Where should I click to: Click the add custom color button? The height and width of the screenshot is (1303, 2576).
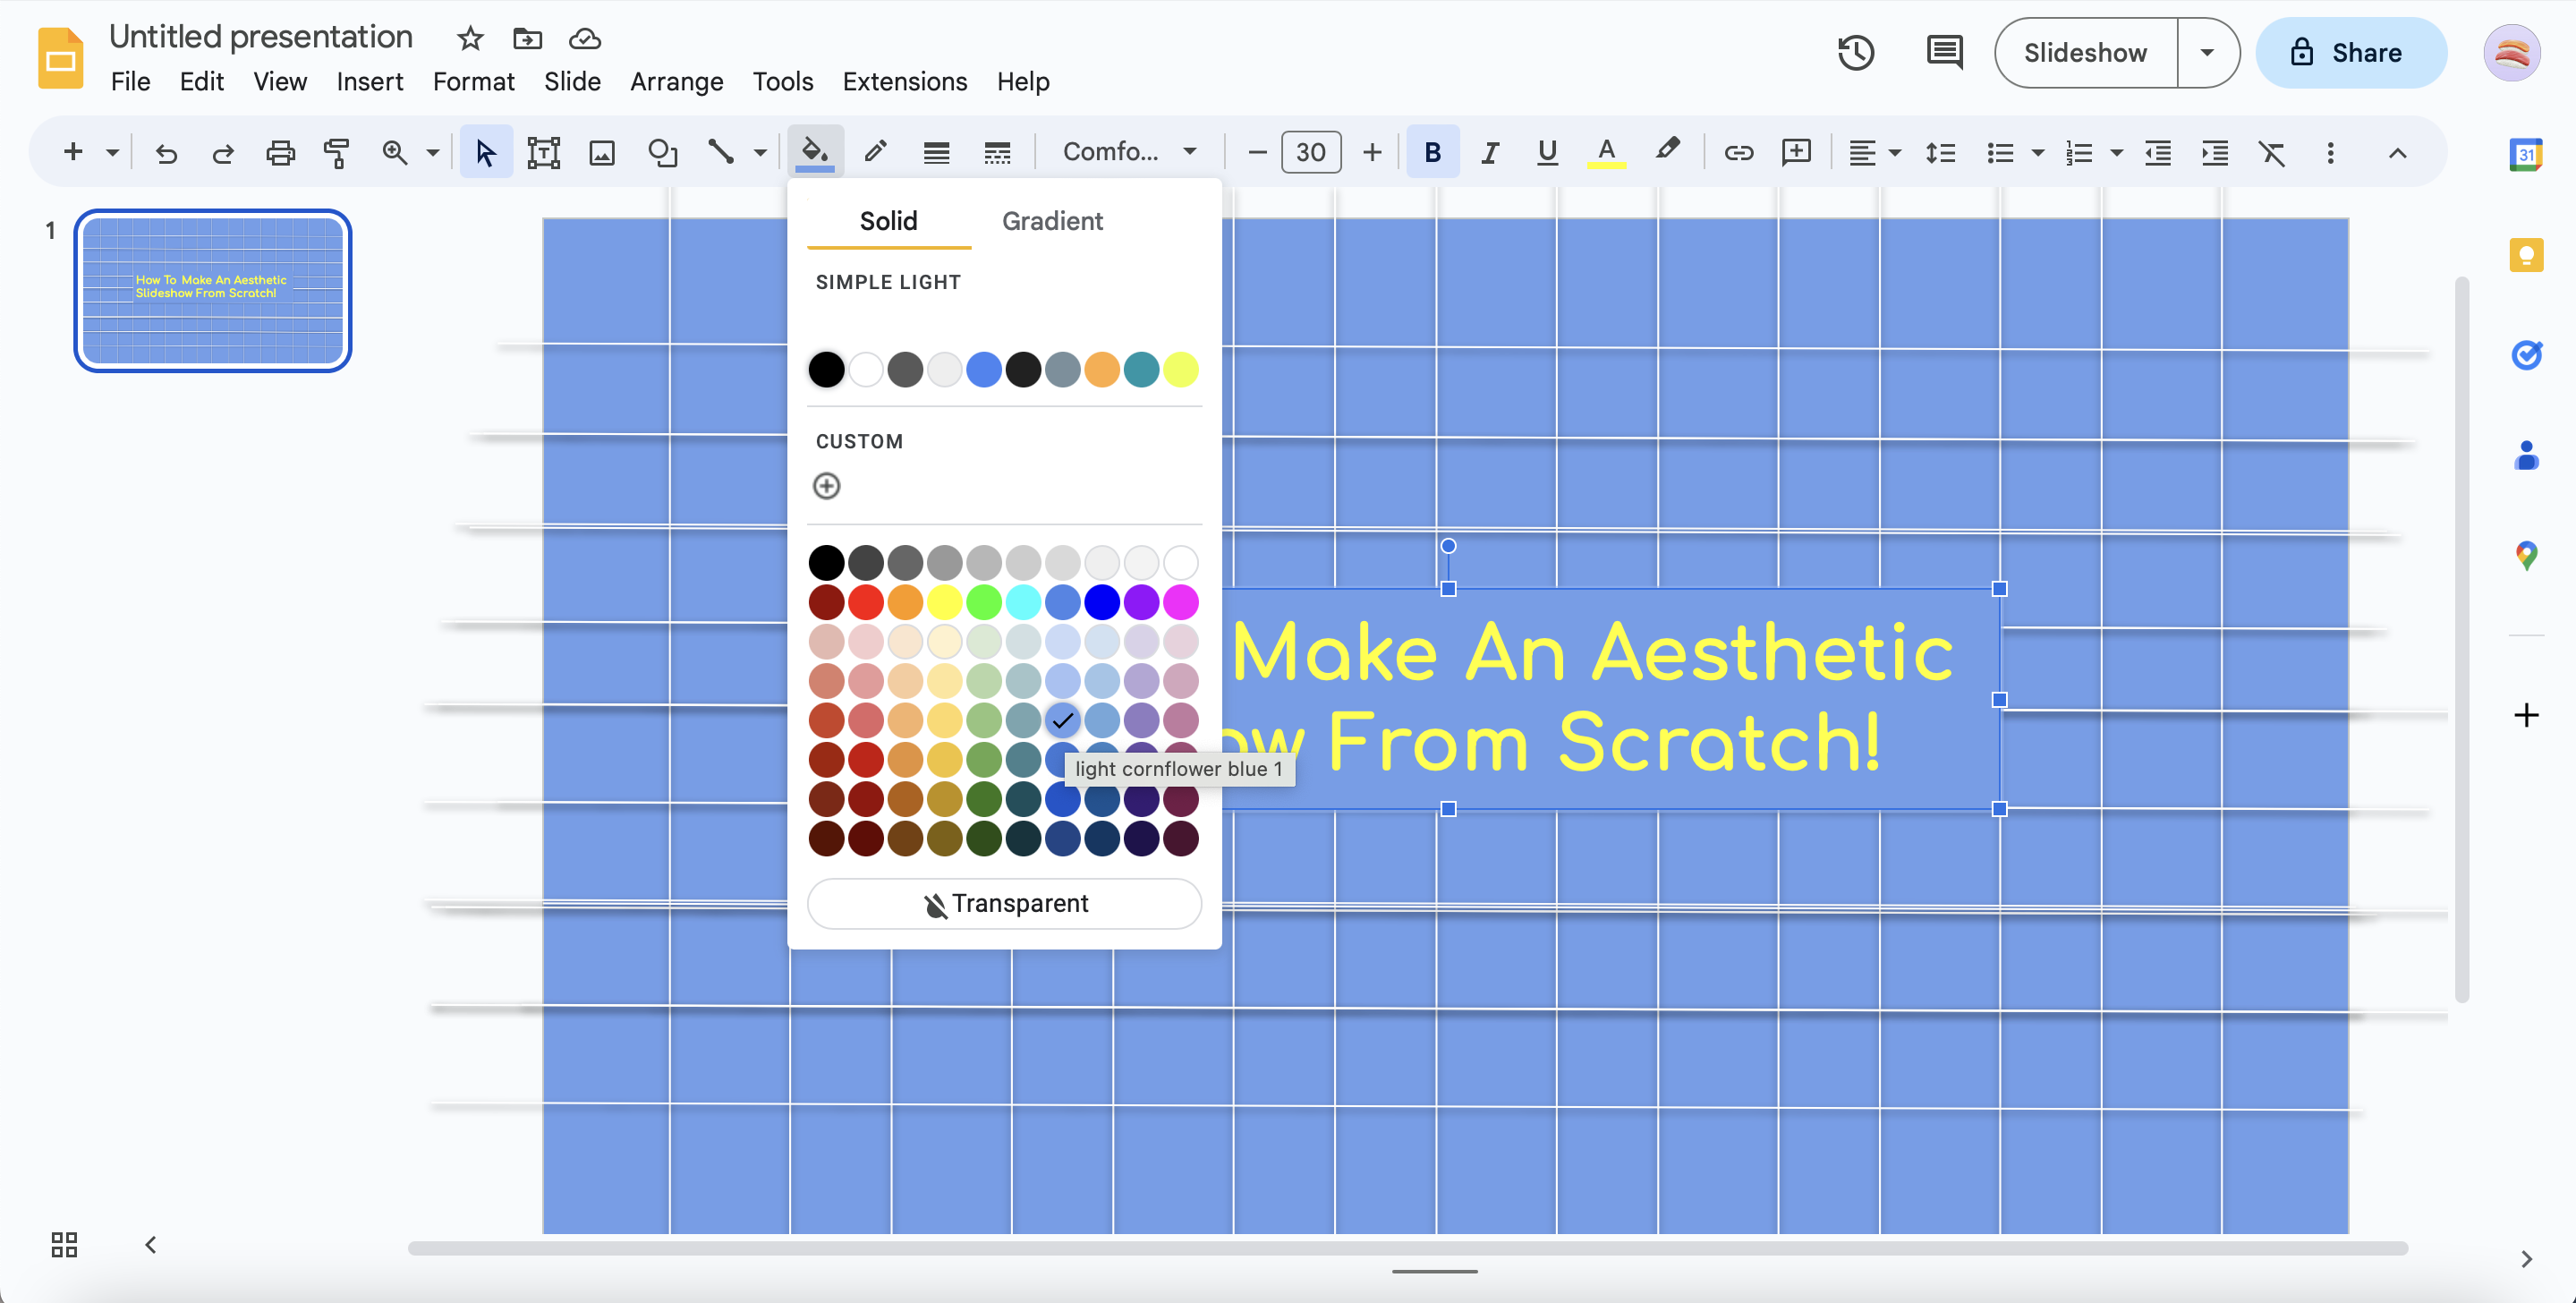tap(827, 485)
